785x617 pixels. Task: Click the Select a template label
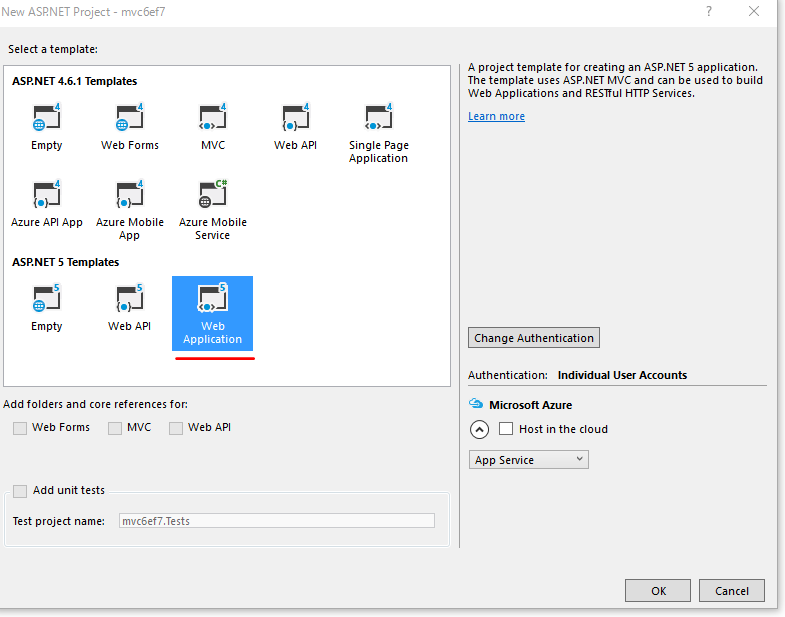point(53,49)
